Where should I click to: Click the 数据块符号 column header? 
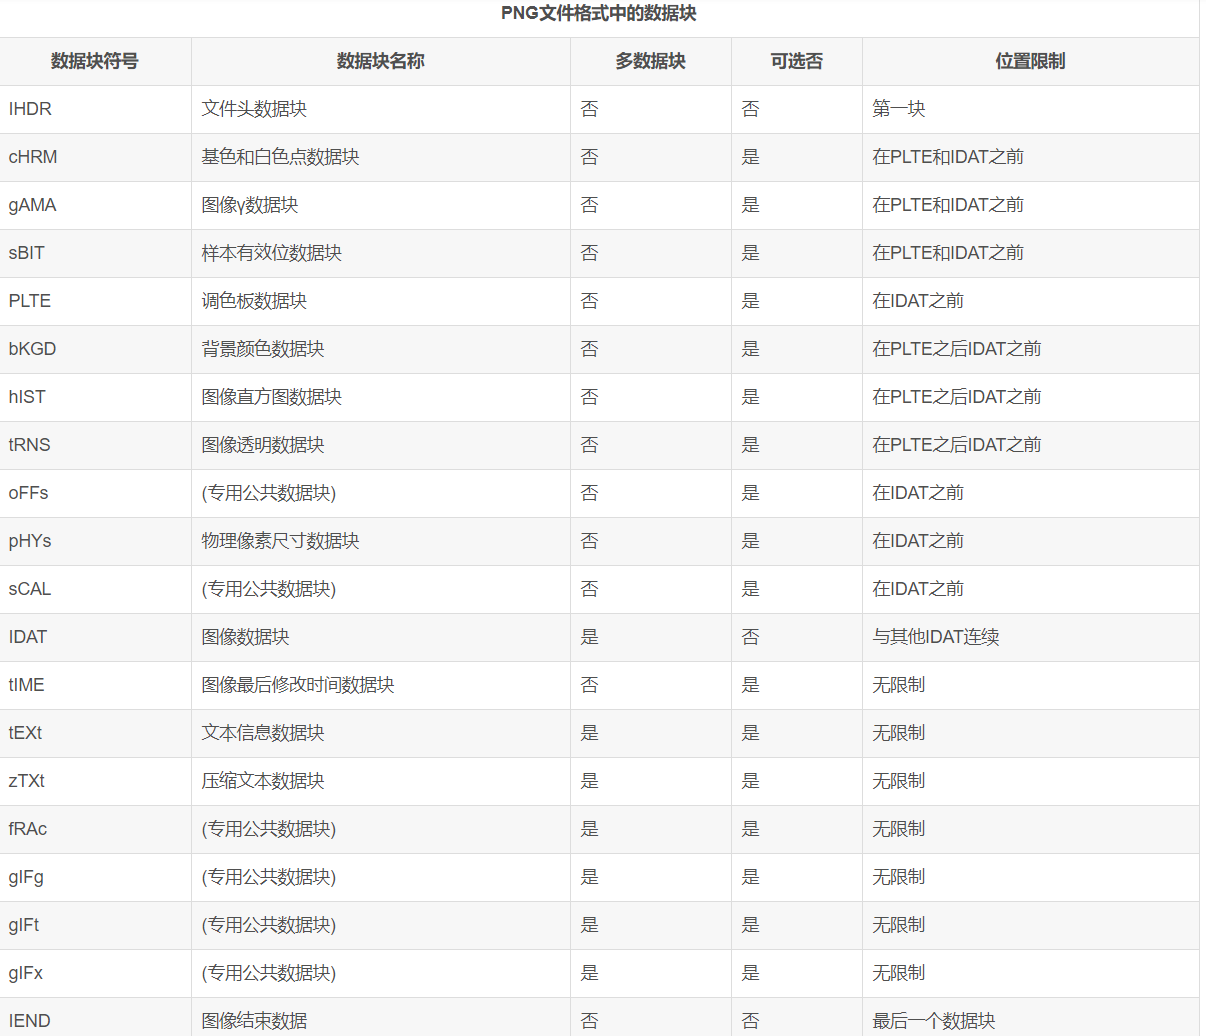(x=95, y=62)
